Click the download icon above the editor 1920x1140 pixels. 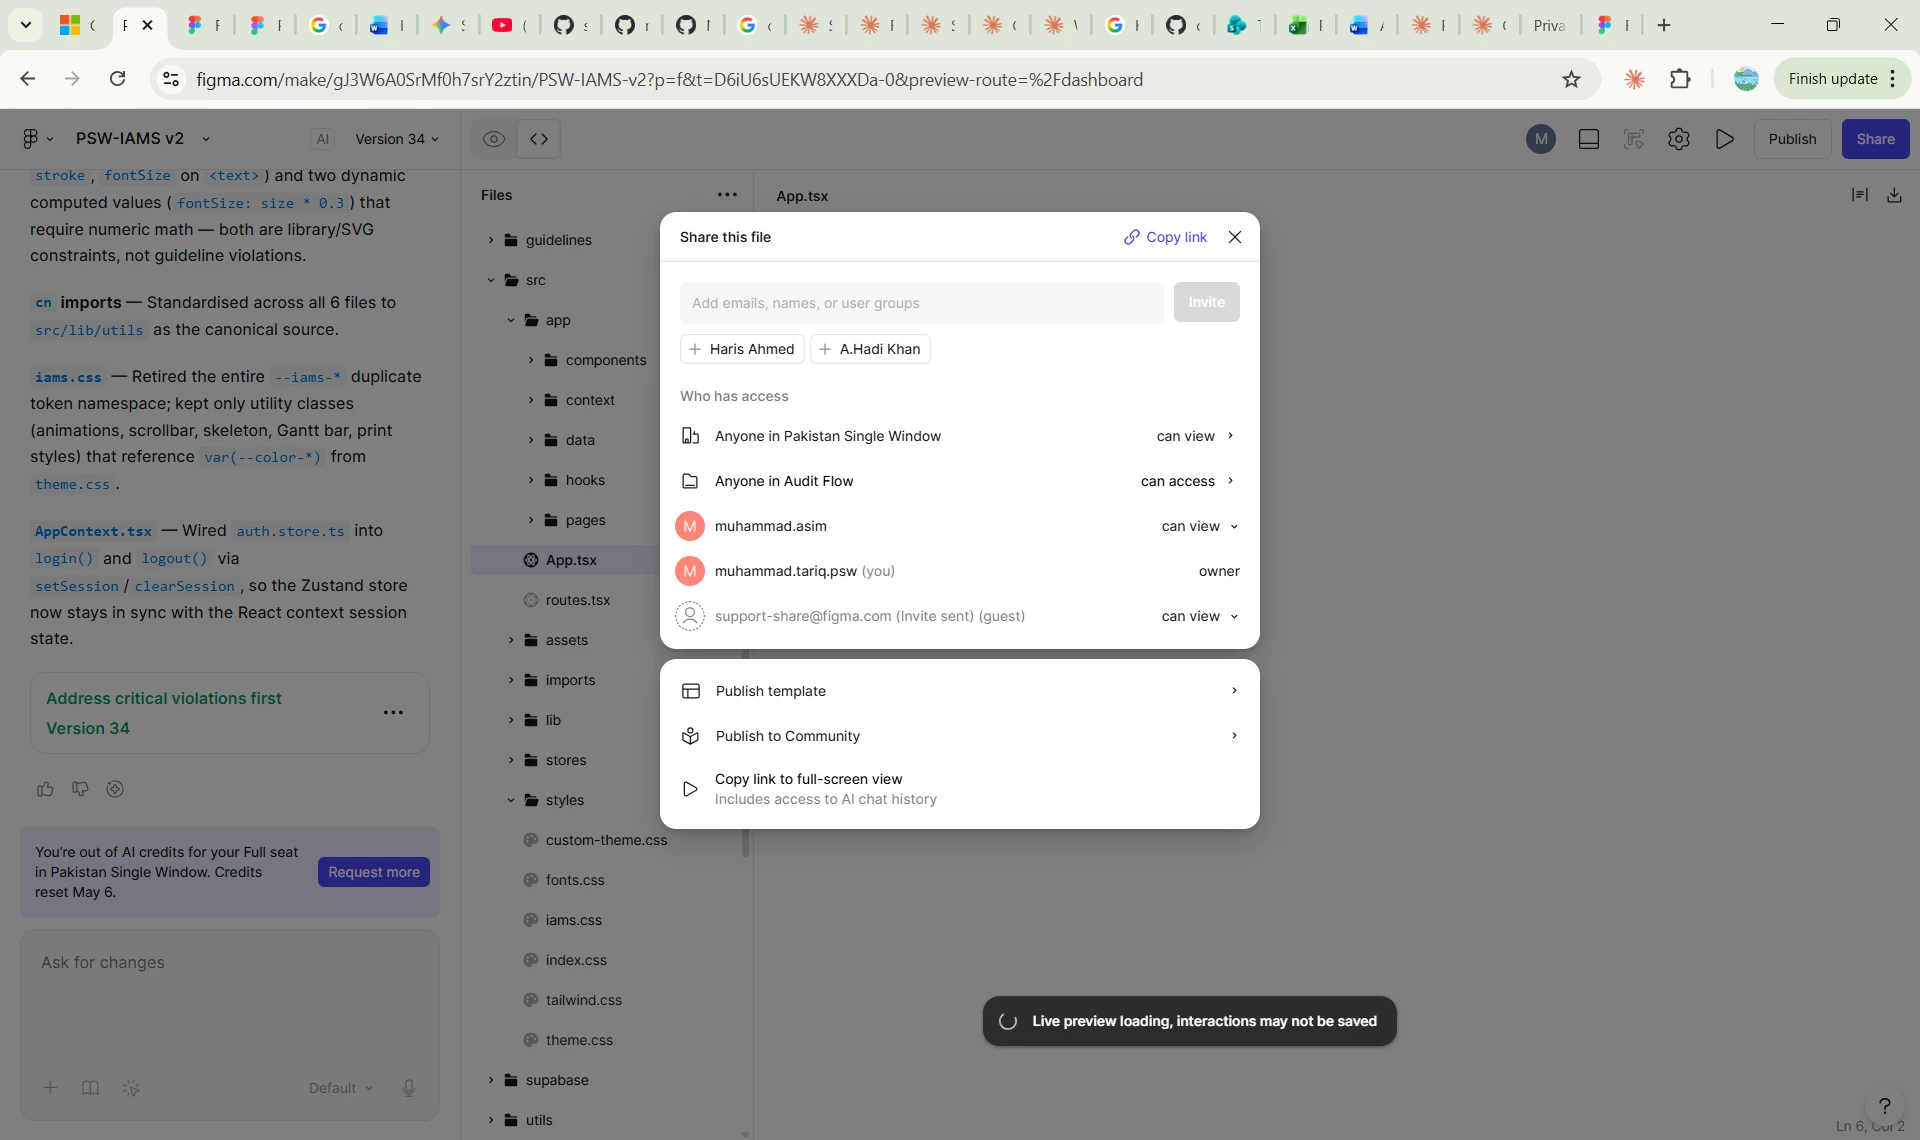coord(1894,195)
